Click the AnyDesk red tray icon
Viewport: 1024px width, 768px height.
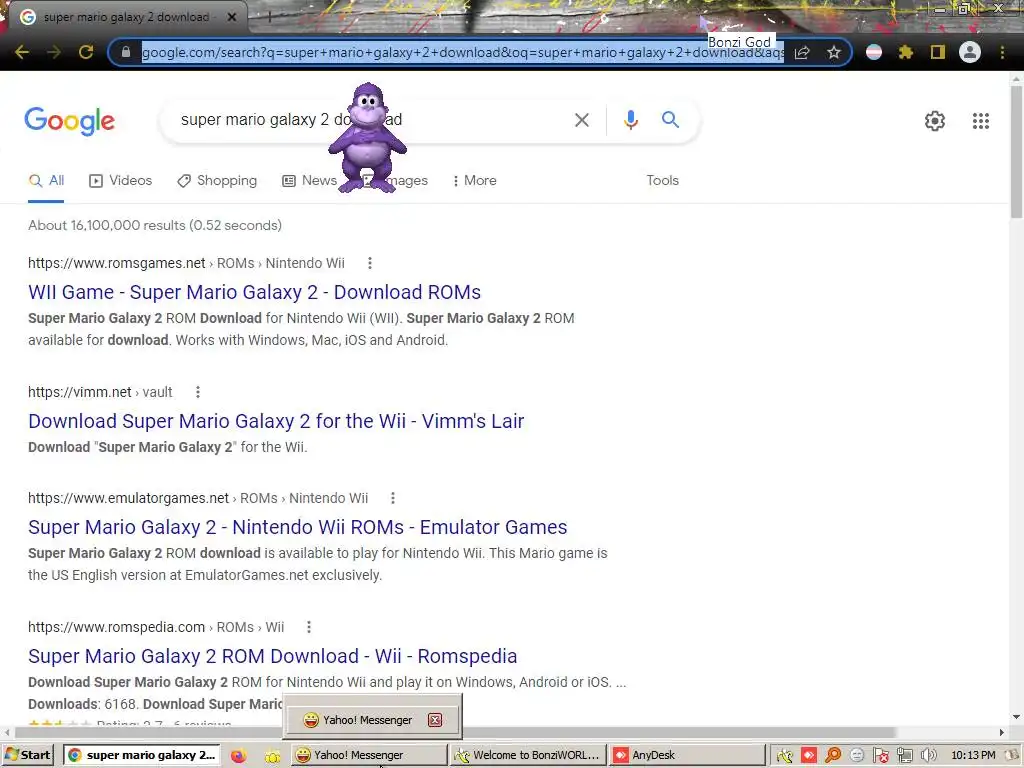[808, 755]
